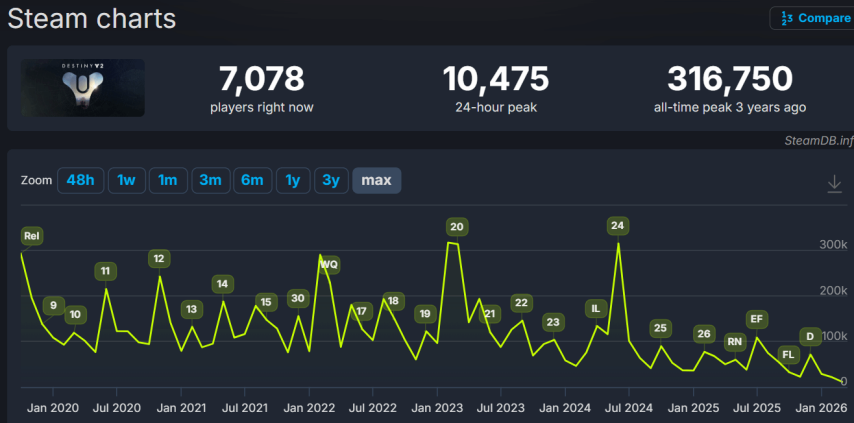Set chart zoom to 1m
Viewport: 854px width, 423px height.
[168, 180]
